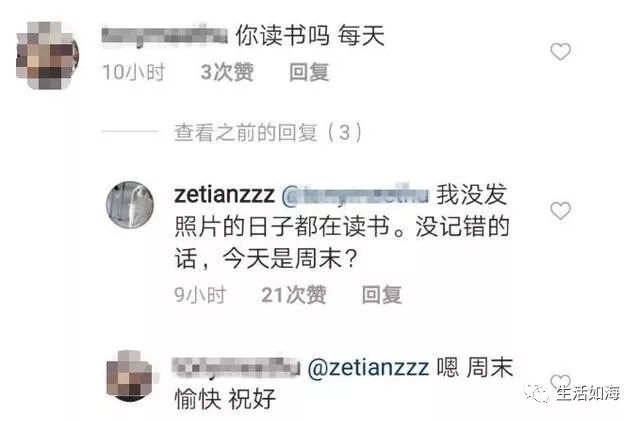The image size is (640, 421).
Task: Open the zetianzzz username link
Action: click(x=224, y=195)
